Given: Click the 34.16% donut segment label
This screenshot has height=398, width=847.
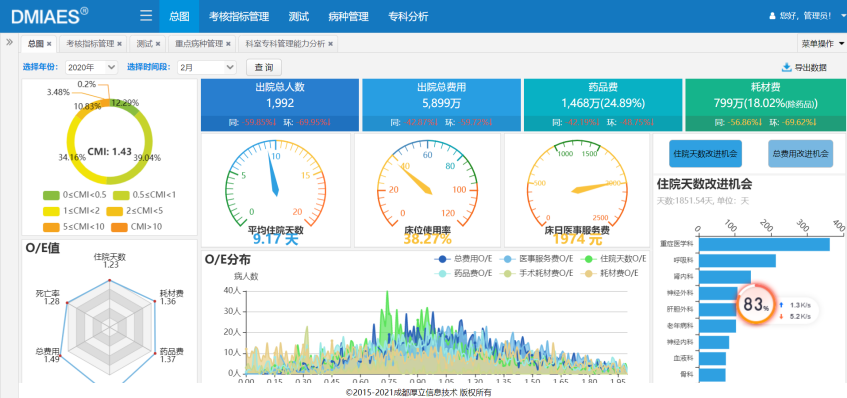Looking at the screenshot, I should (x=72, y=158).
